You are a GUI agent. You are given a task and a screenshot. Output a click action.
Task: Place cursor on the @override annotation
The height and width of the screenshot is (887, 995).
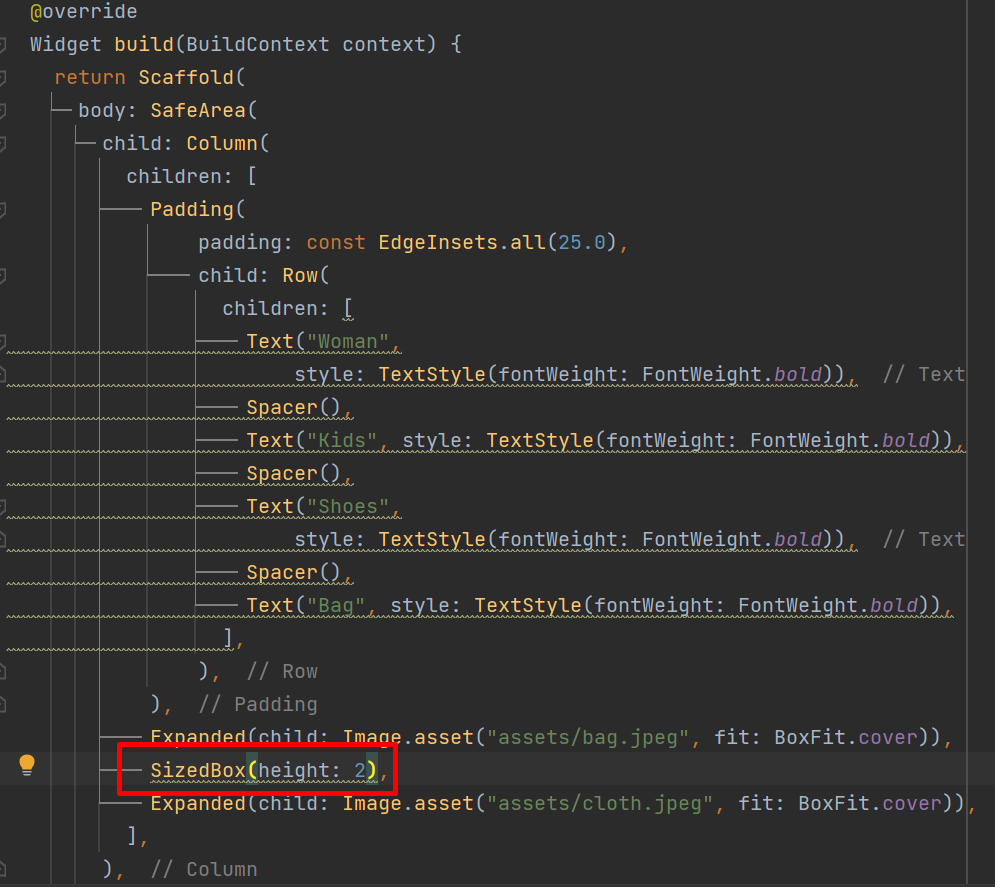pos(84,11)
